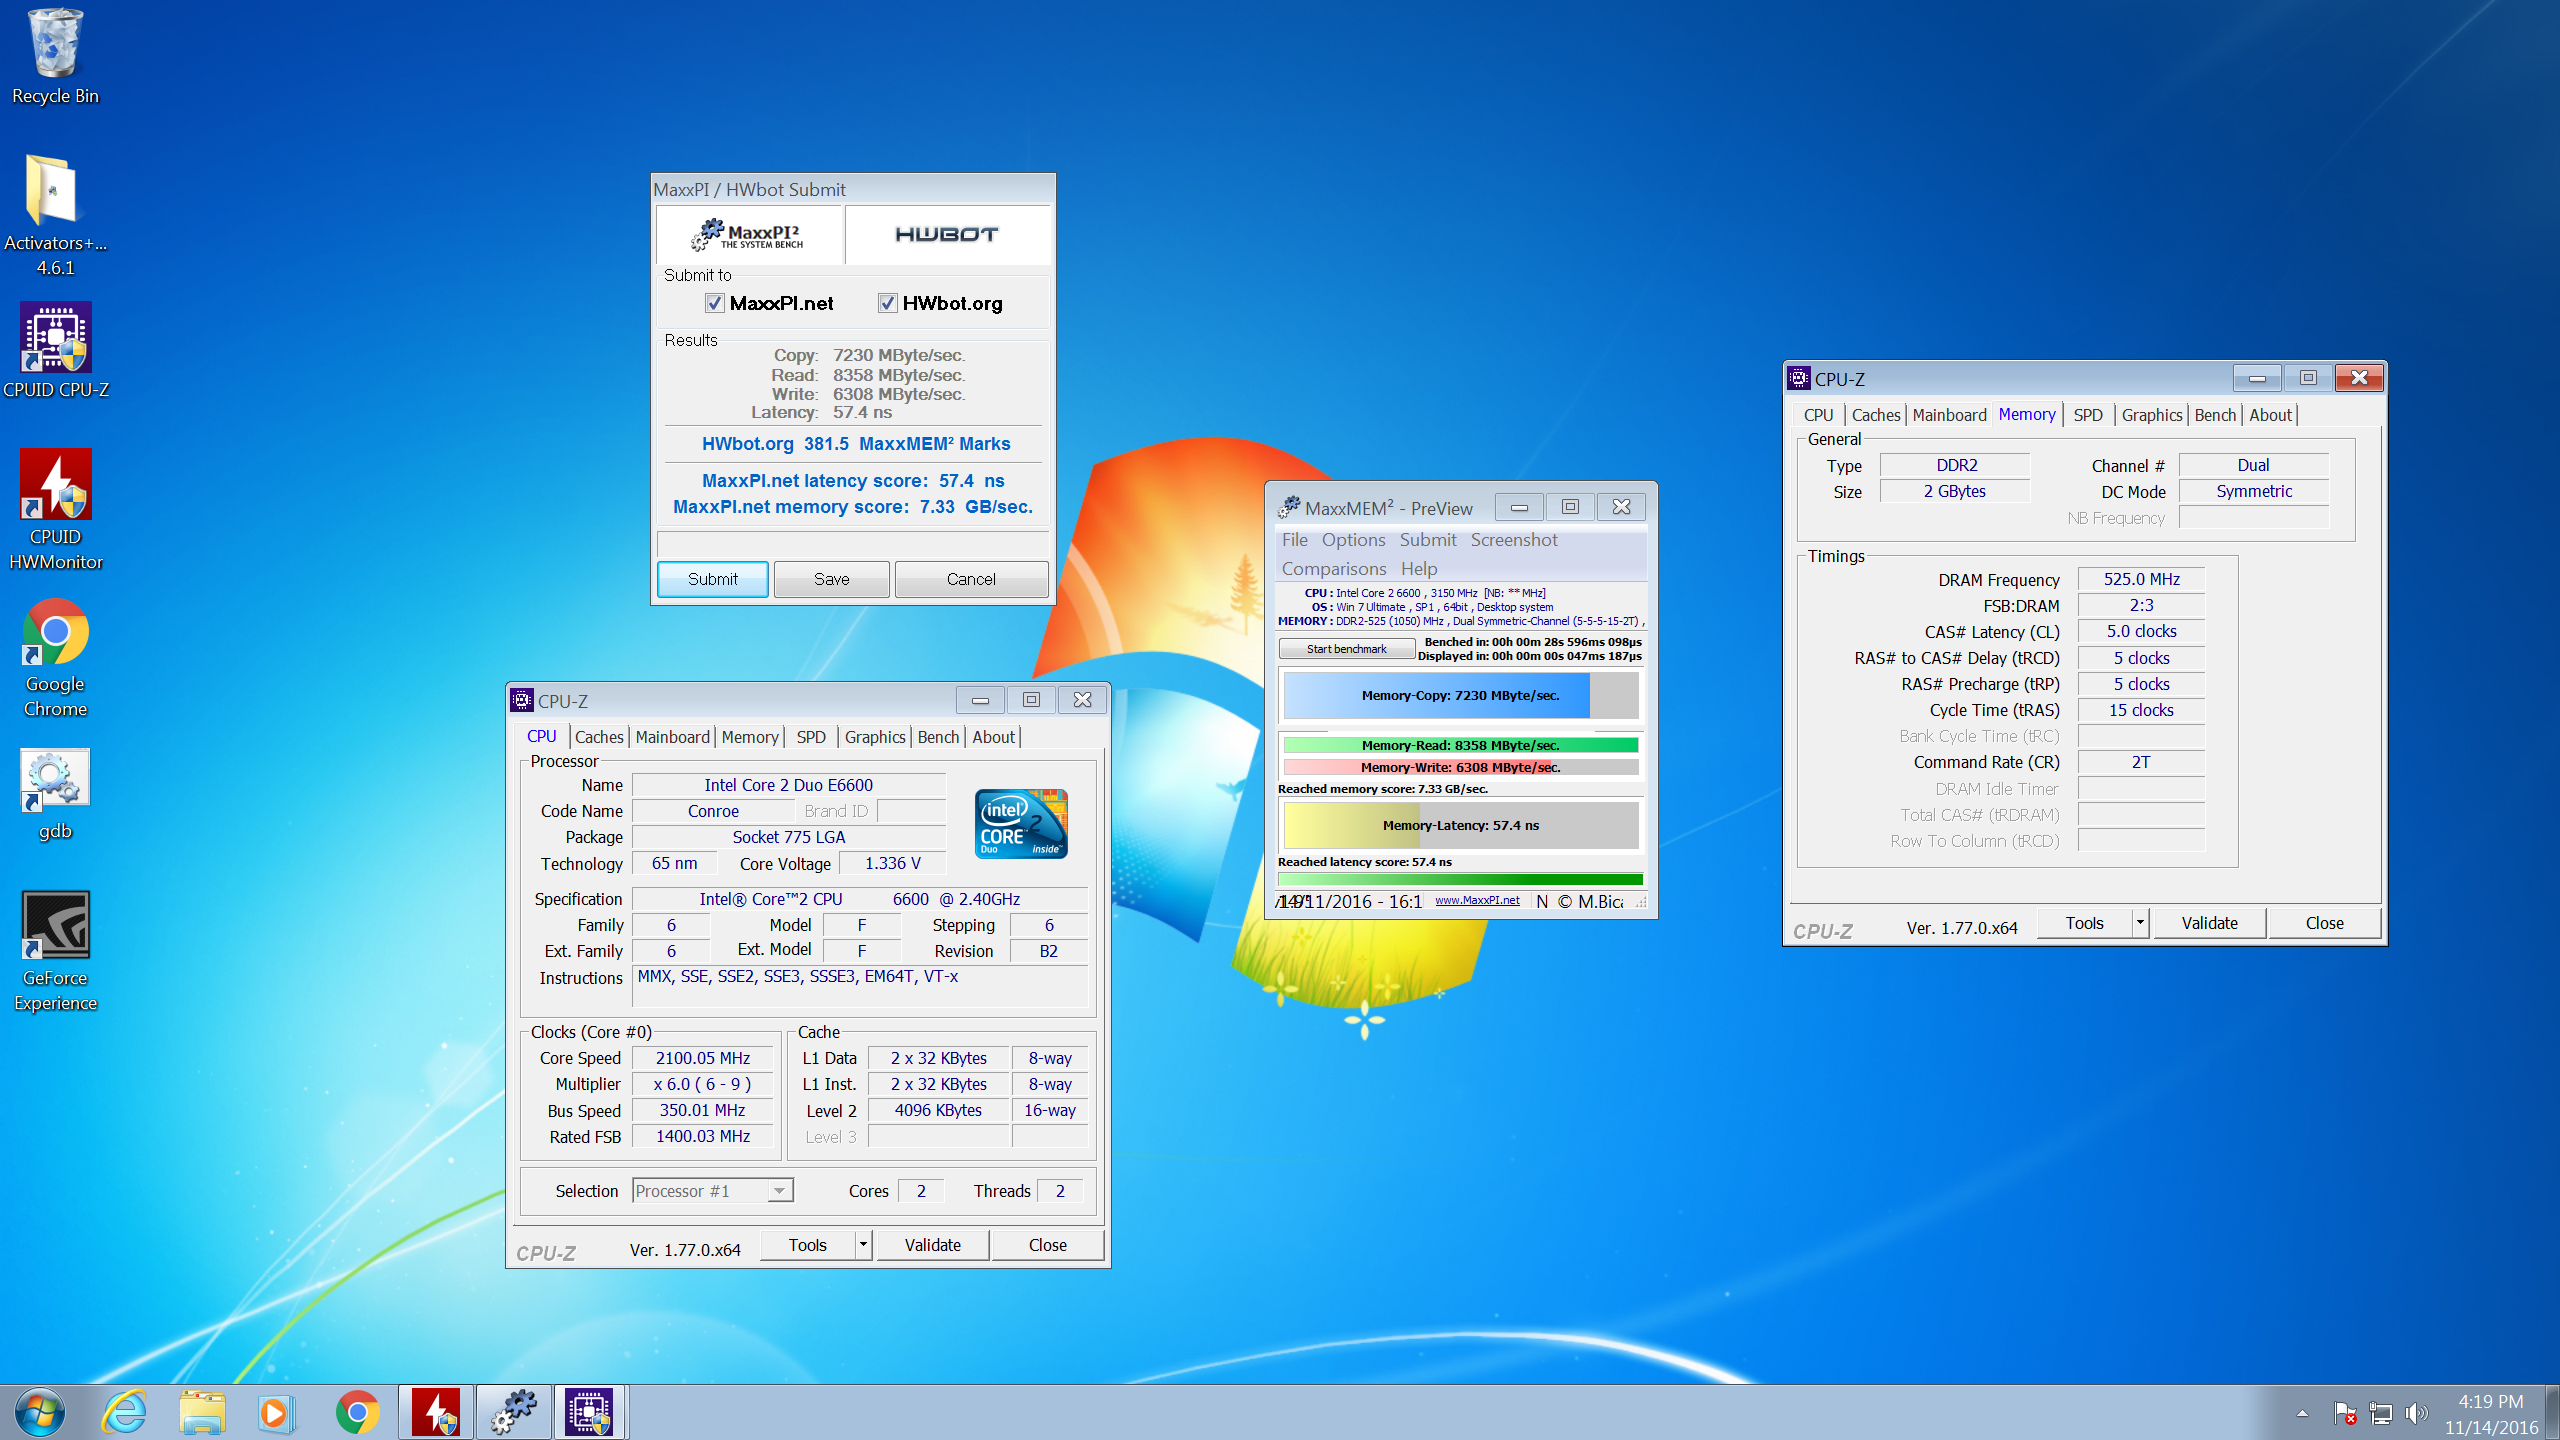
Task: Open the Windows Start button
Action: 40,1412
